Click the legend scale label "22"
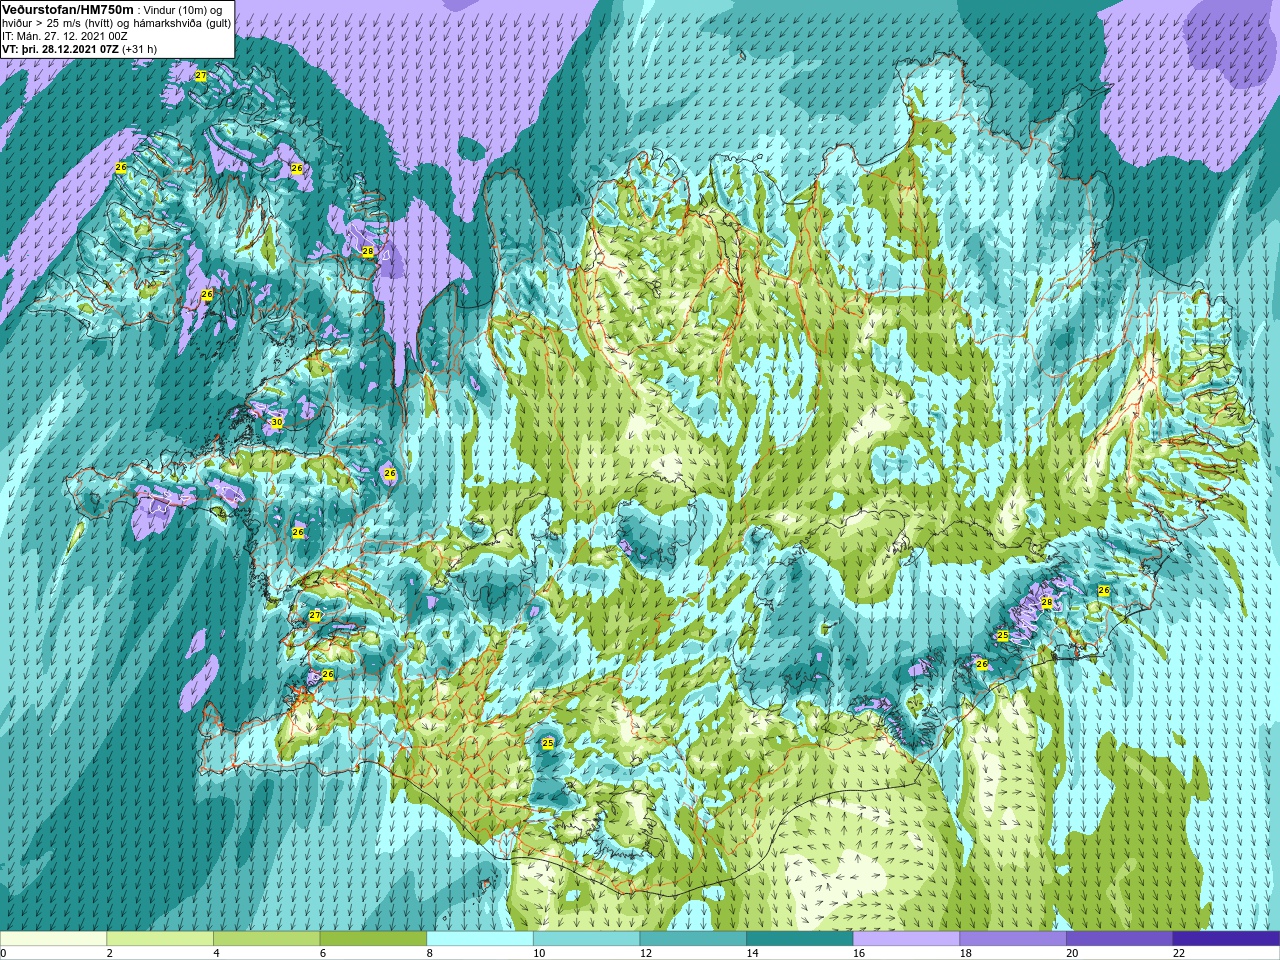 (1179, 953)
